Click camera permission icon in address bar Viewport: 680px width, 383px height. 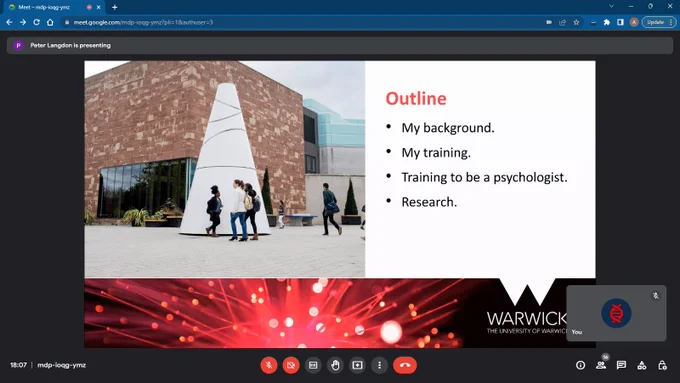[x=549, y=22]
